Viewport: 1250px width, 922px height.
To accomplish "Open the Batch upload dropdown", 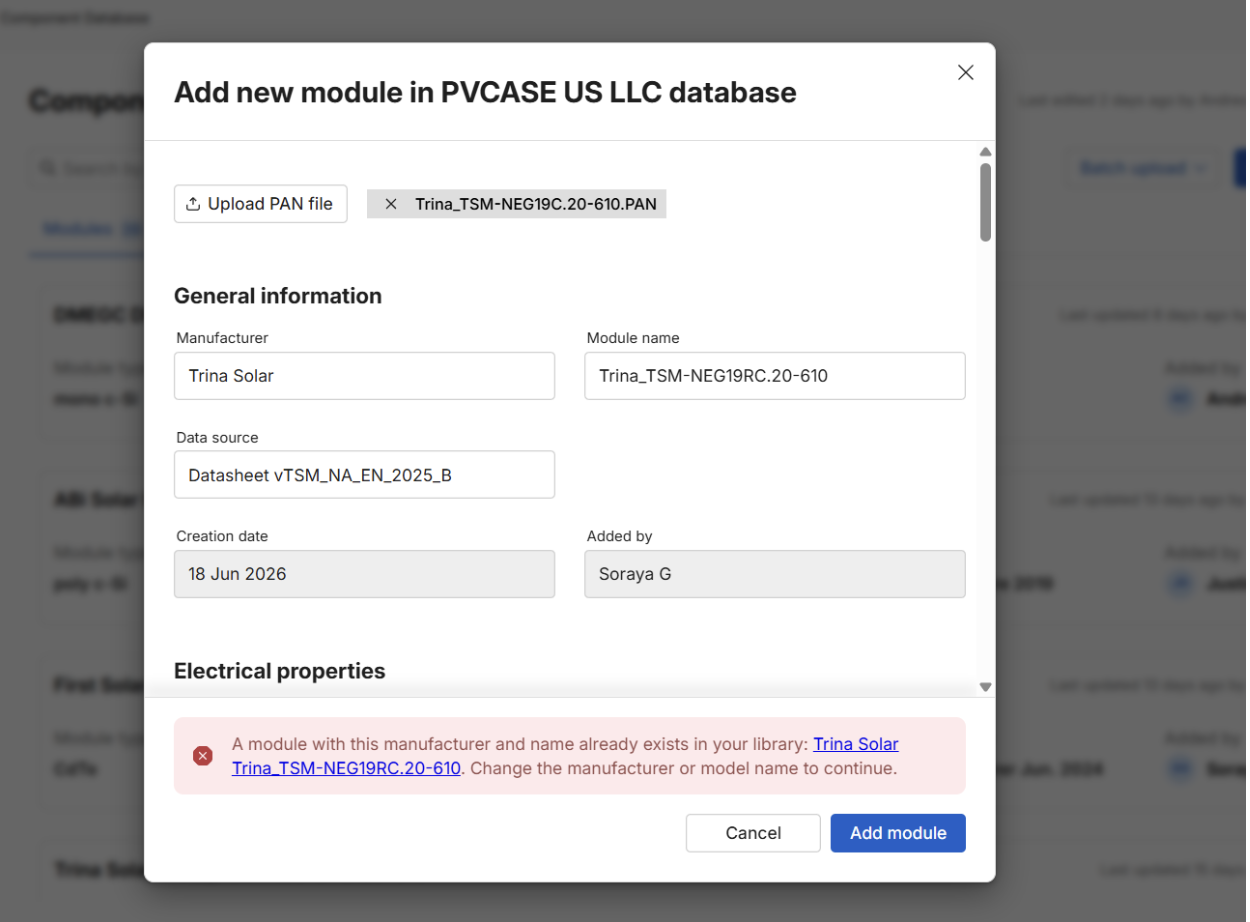I will (x=1142, y=168).
